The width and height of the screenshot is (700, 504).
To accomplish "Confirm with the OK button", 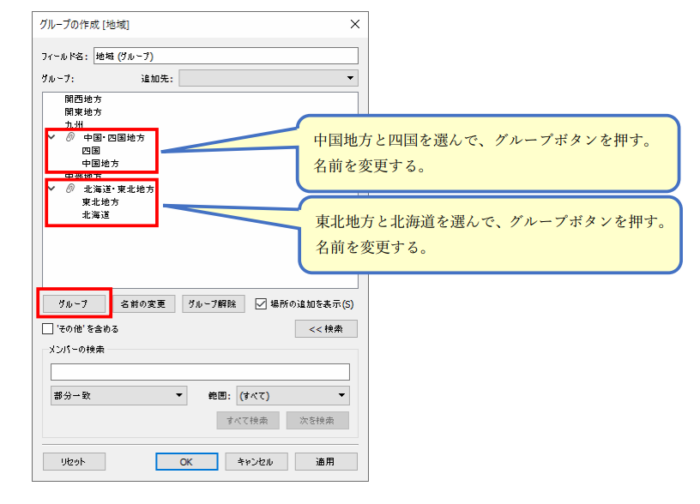I will [187, 462].
